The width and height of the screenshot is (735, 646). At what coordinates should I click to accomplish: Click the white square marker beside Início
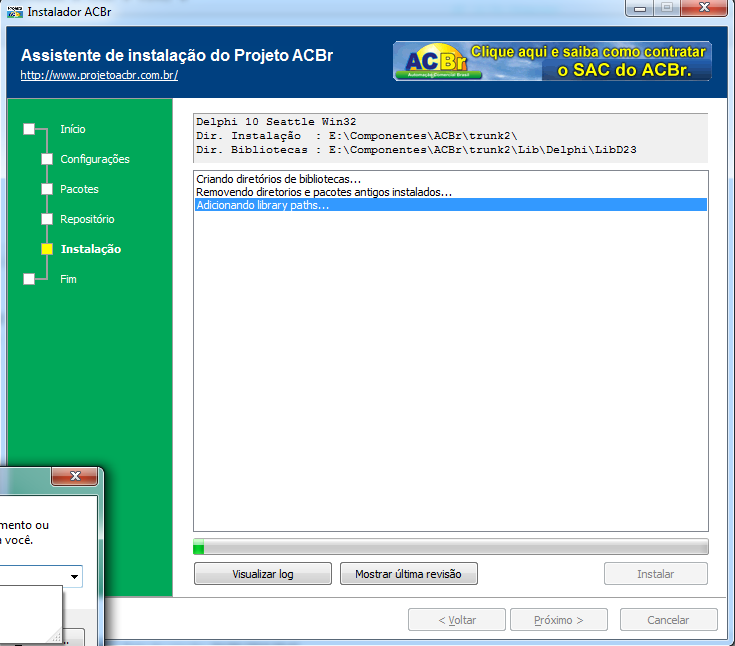(29, 129)
